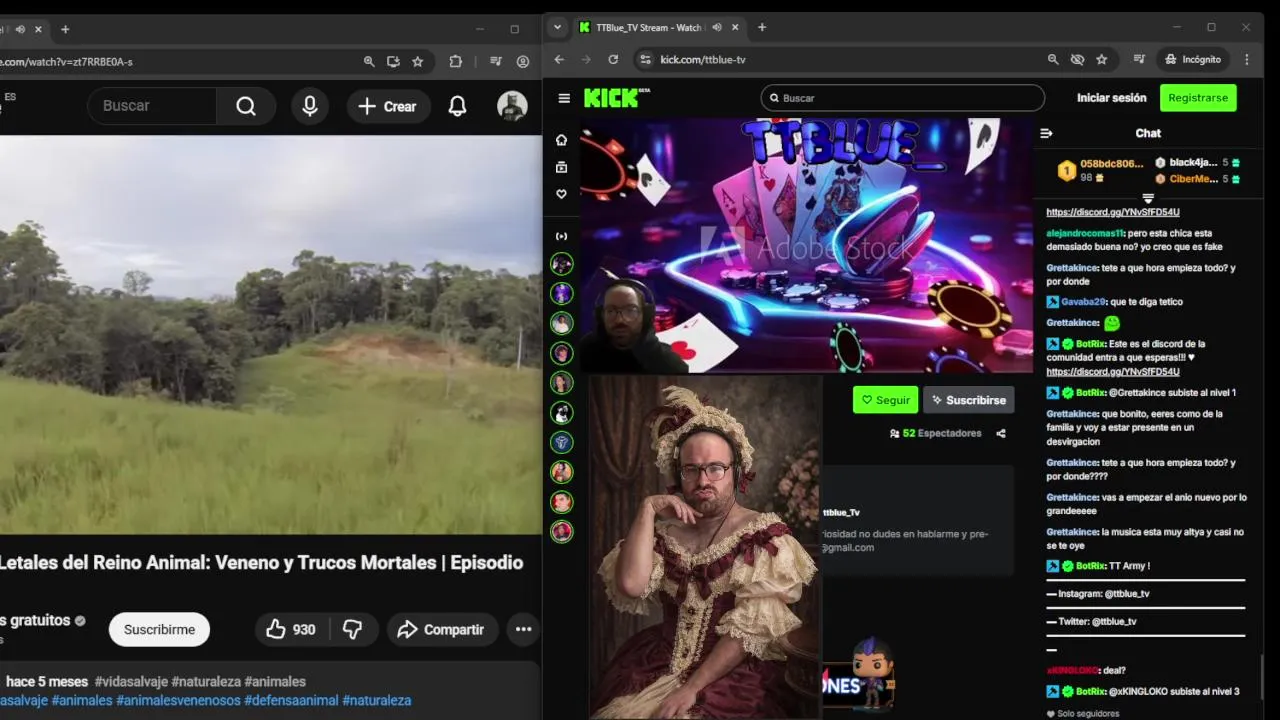Start YouTube voice search with microphone
1280x720 pixels.
(310, 106)
